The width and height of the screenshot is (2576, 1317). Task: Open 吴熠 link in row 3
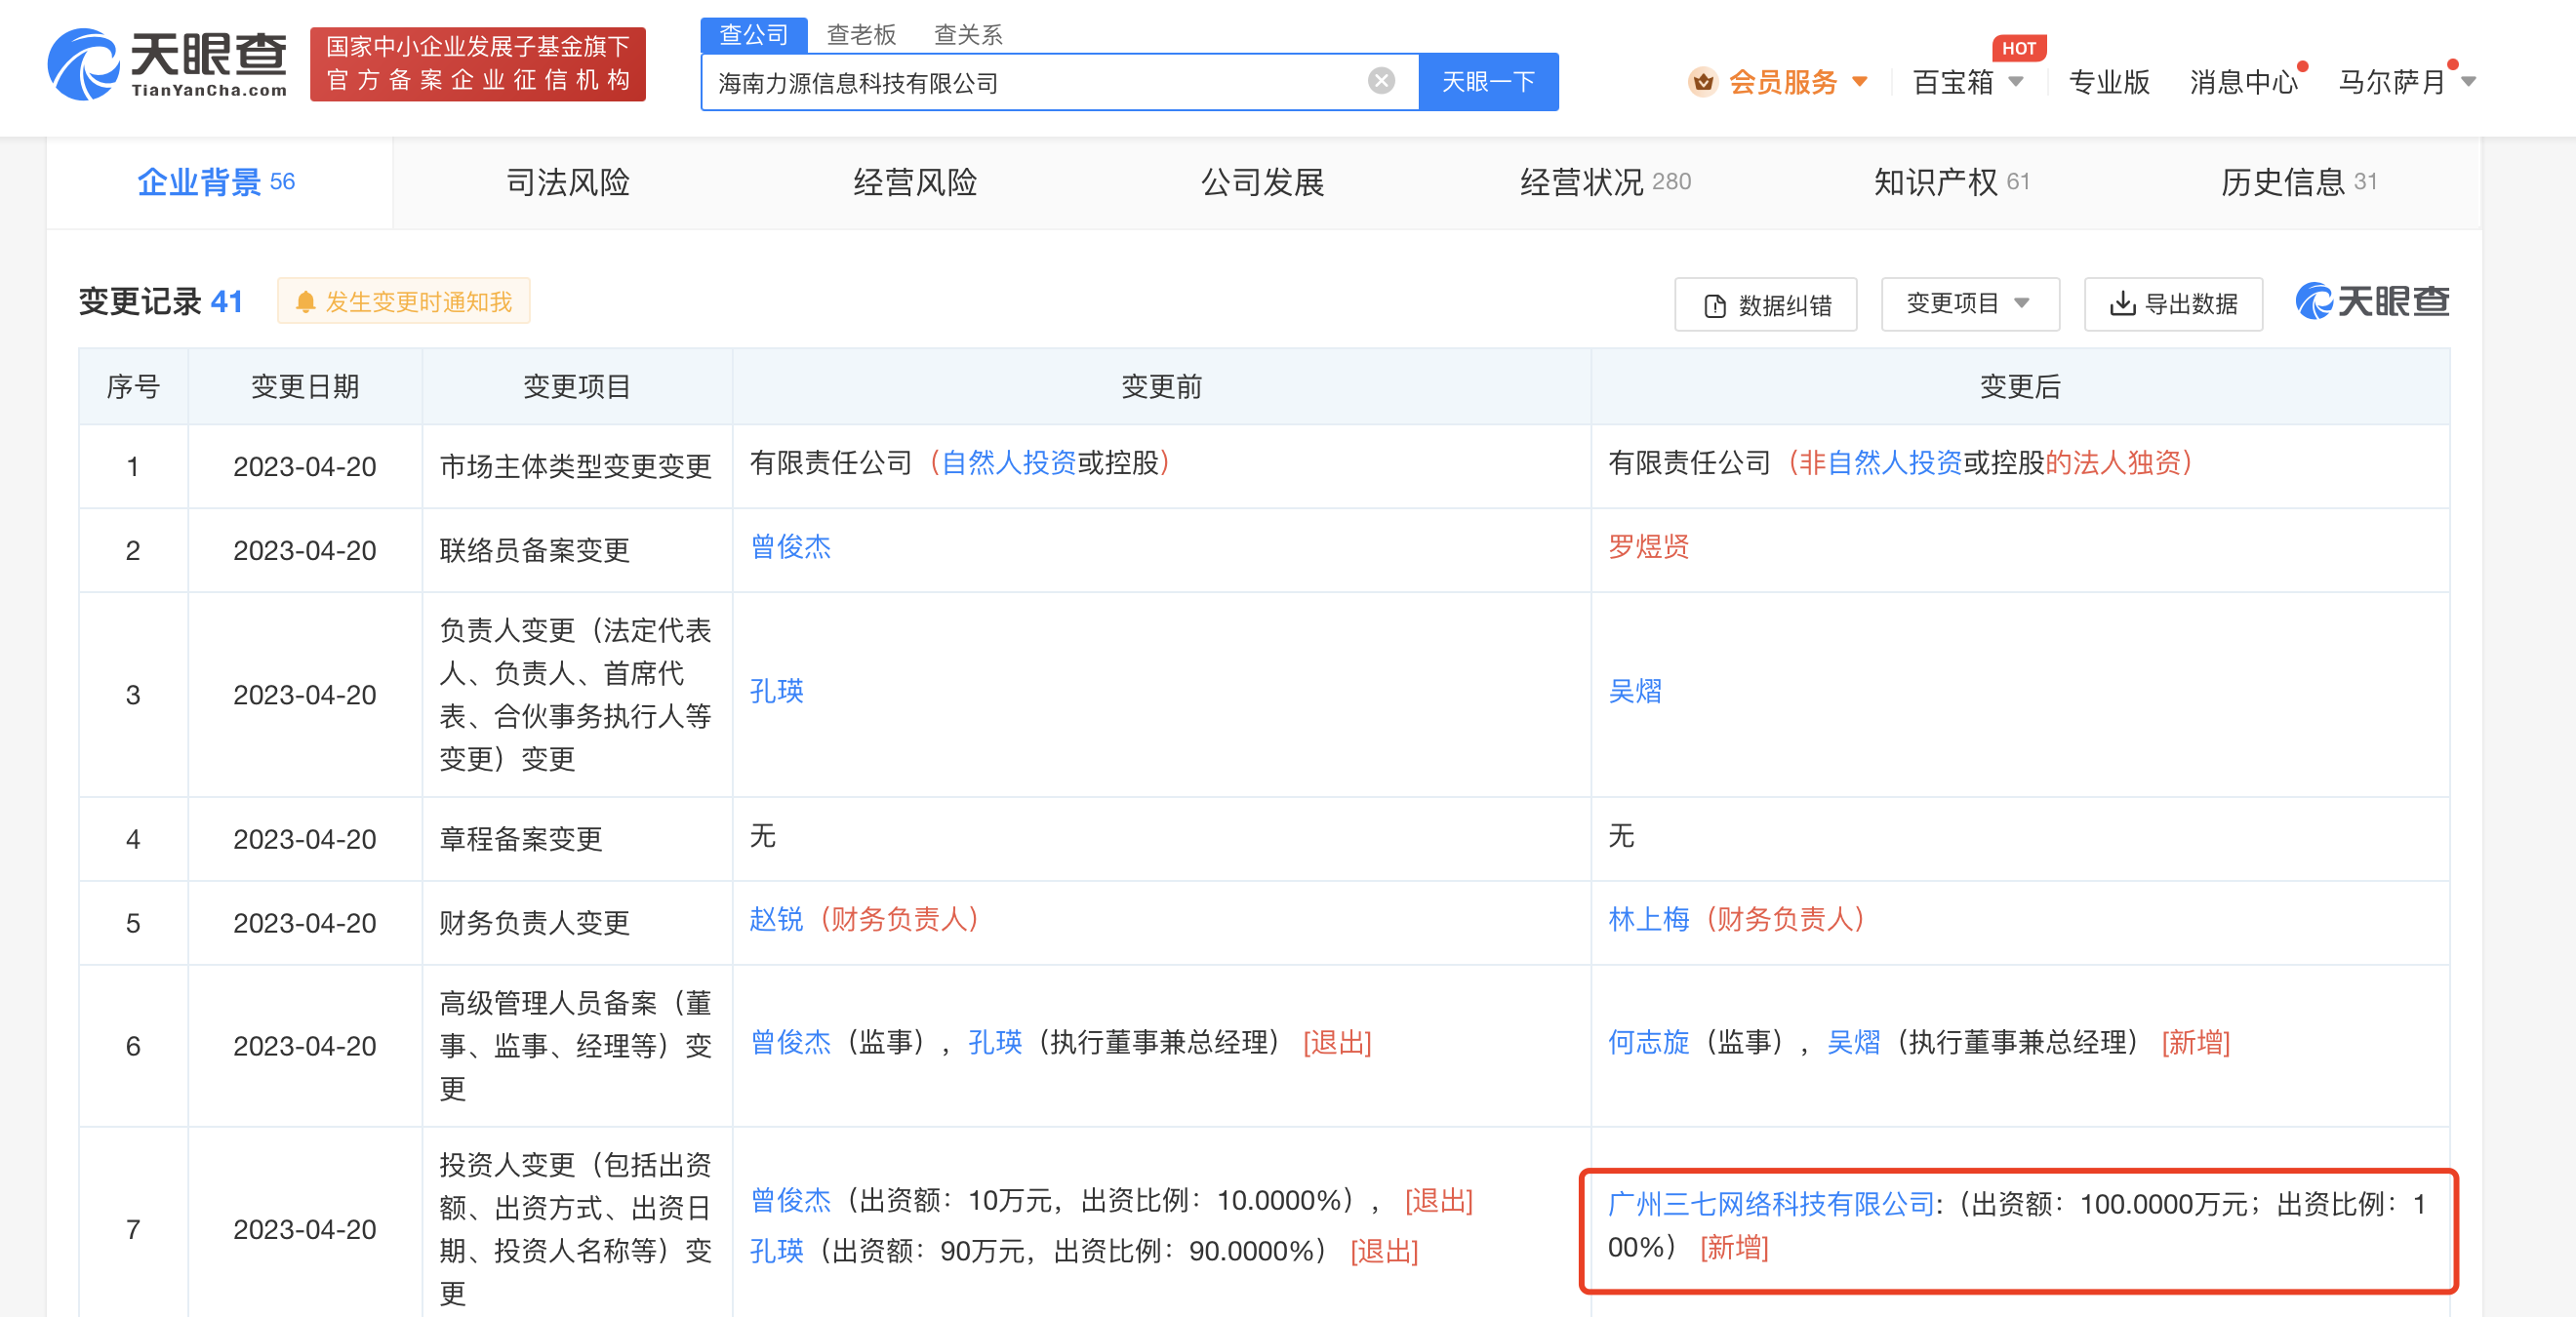click(1635, 691)
